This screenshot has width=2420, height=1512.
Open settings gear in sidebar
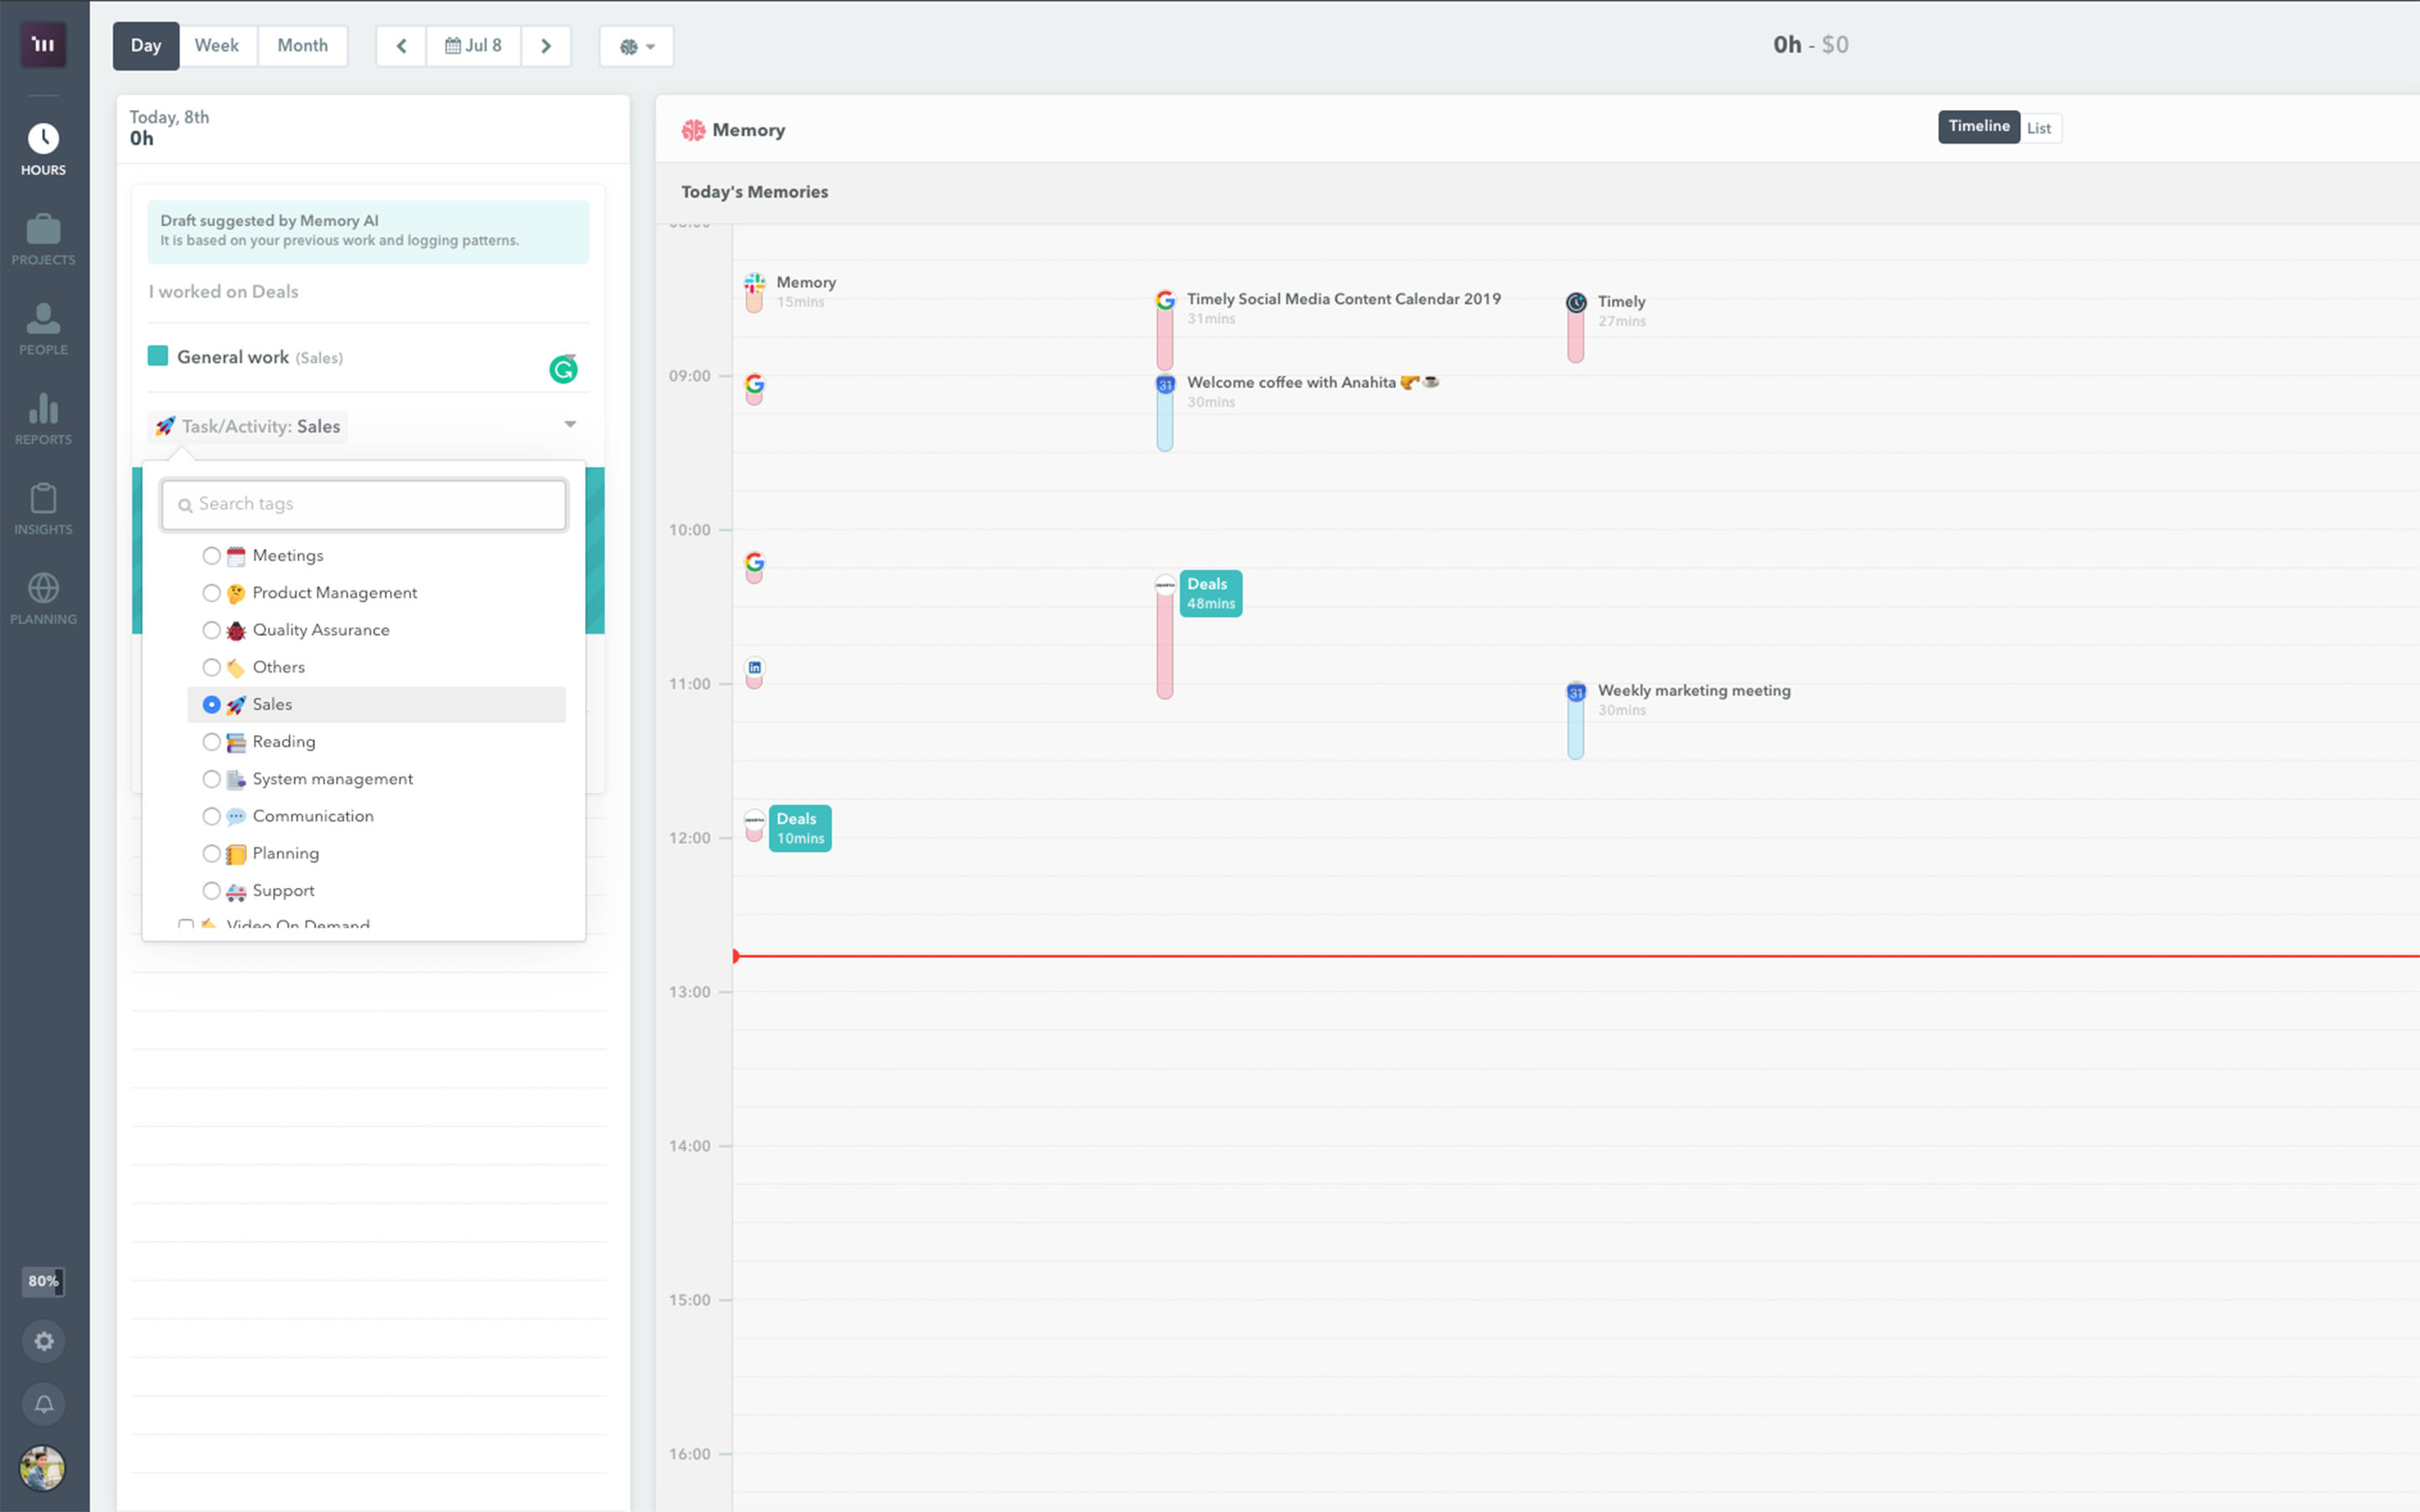click(43, 1341)
